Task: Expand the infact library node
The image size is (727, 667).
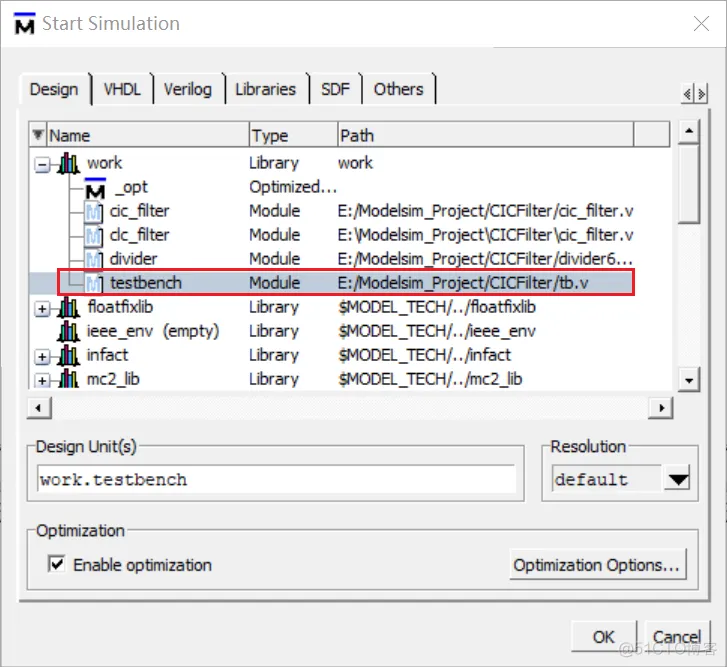Action: click(42, 356)
